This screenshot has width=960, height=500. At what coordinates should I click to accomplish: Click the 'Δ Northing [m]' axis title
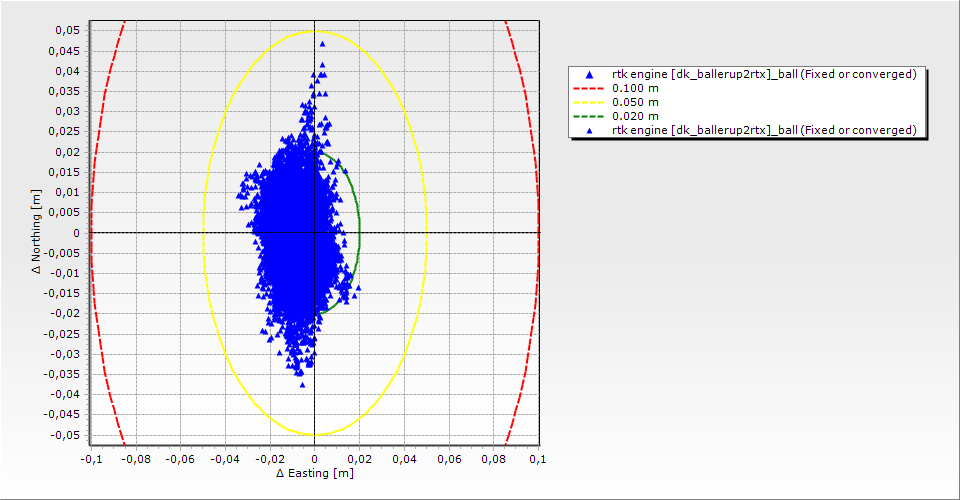tap(37, 231)
